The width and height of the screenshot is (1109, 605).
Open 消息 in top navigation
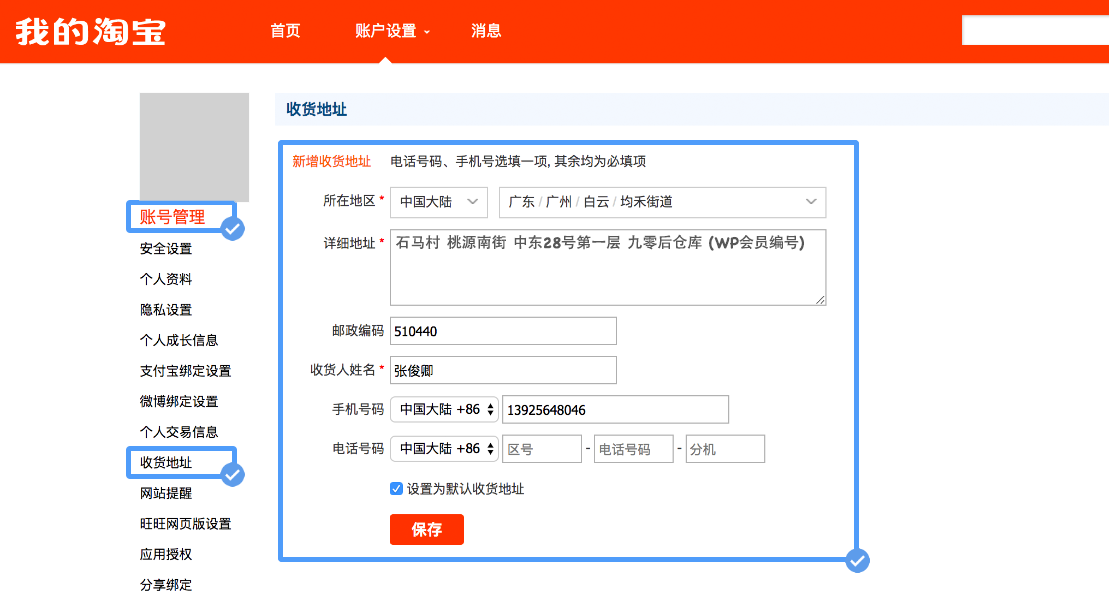[x=486, y=31]
